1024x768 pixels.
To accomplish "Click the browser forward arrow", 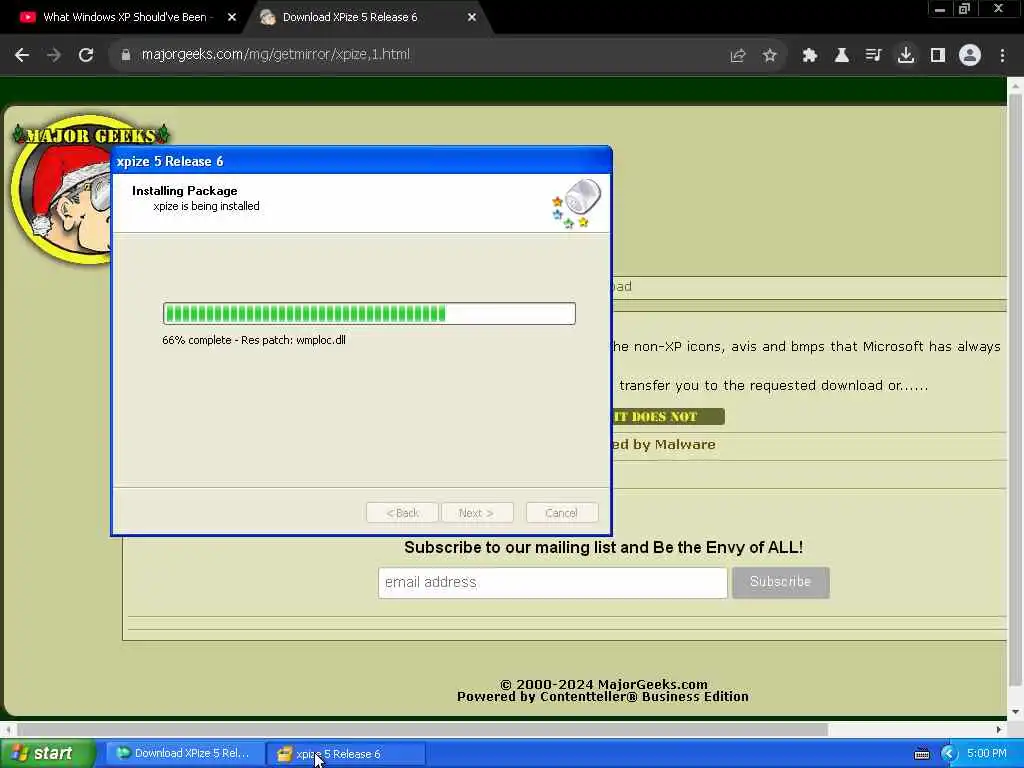I will [54, 55].
